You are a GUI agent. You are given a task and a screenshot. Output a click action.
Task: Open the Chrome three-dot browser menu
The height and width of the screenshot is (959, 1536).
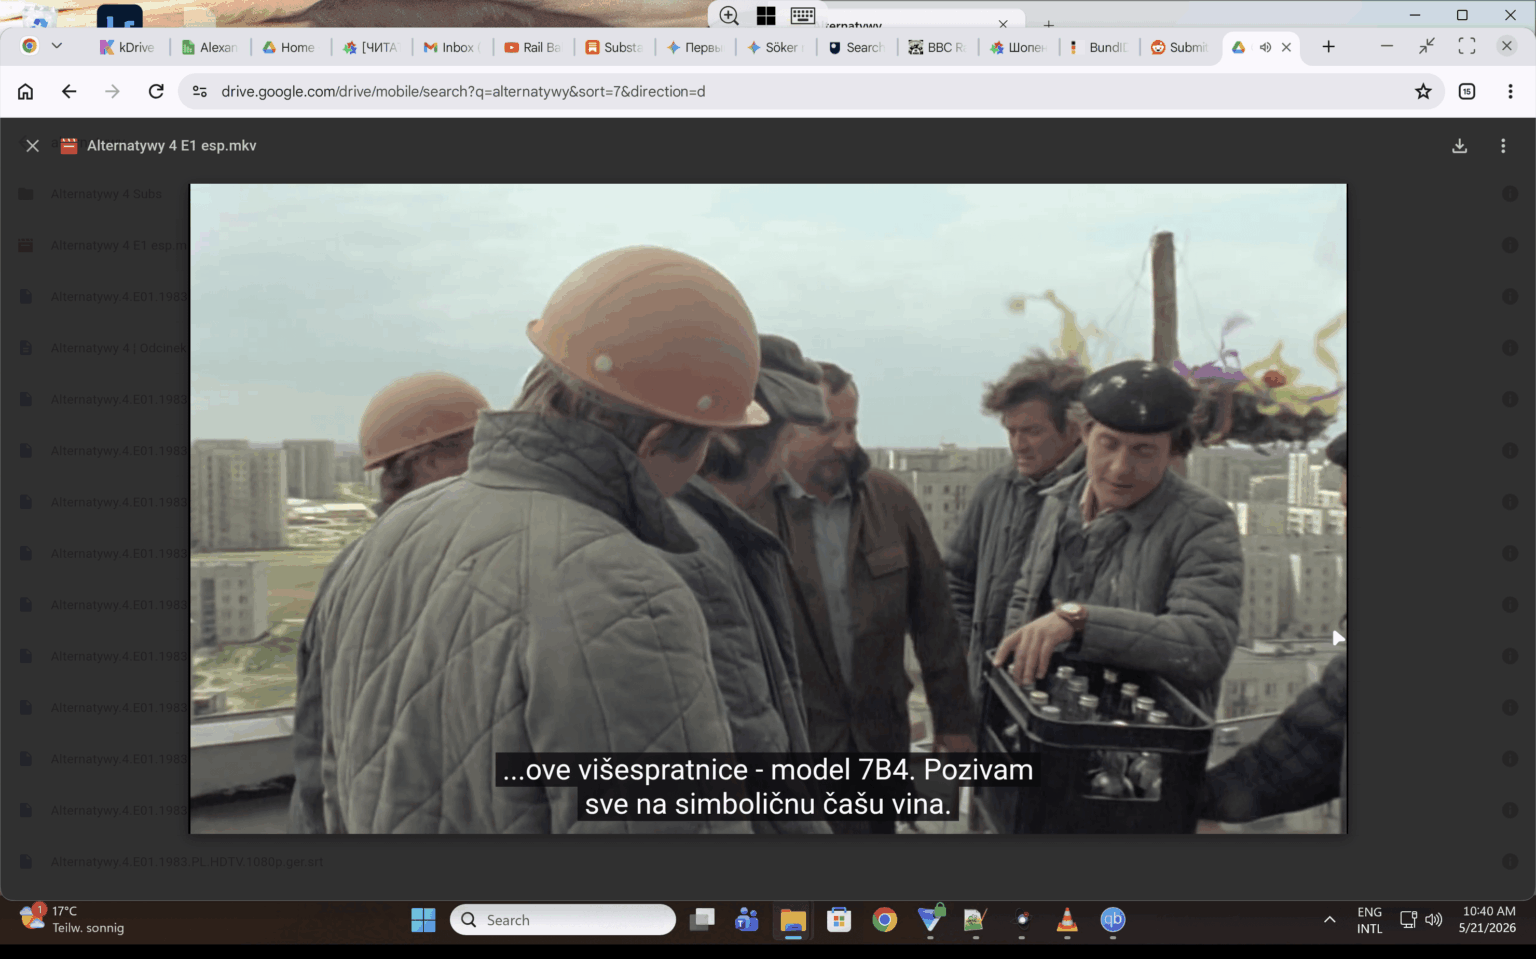1510,91
